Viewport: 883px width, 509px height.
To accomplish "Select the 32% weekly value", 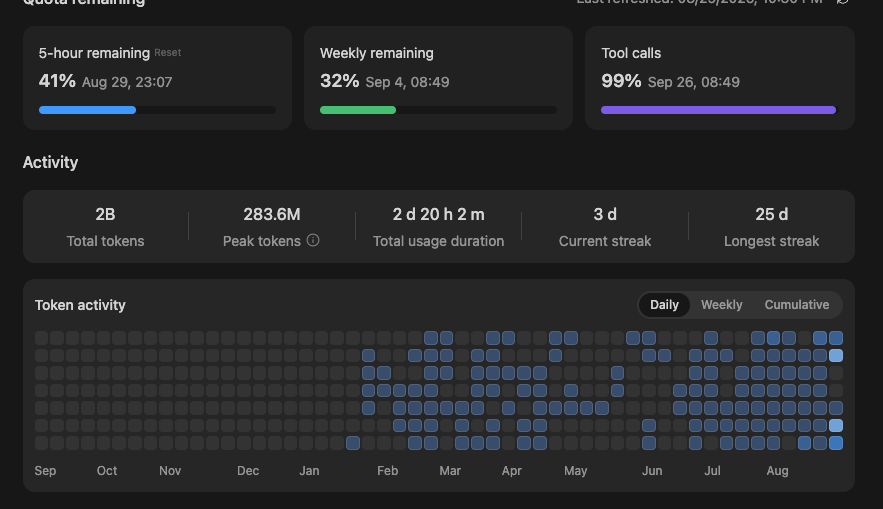I will point(340,81).
